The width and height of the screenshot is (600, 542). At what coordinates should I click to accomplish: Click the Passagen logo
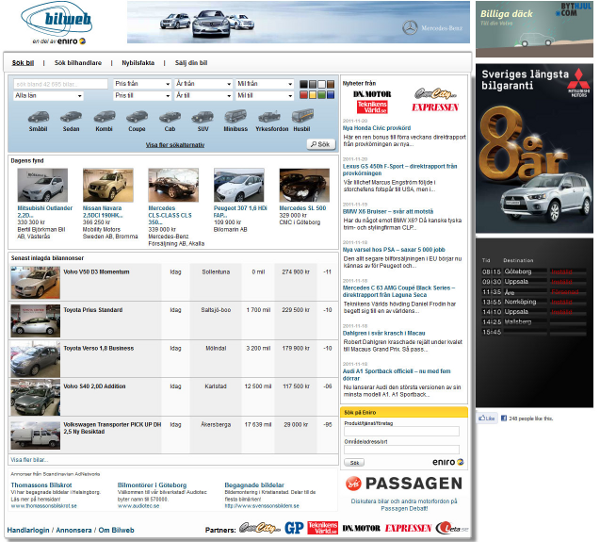click(404, 483)
